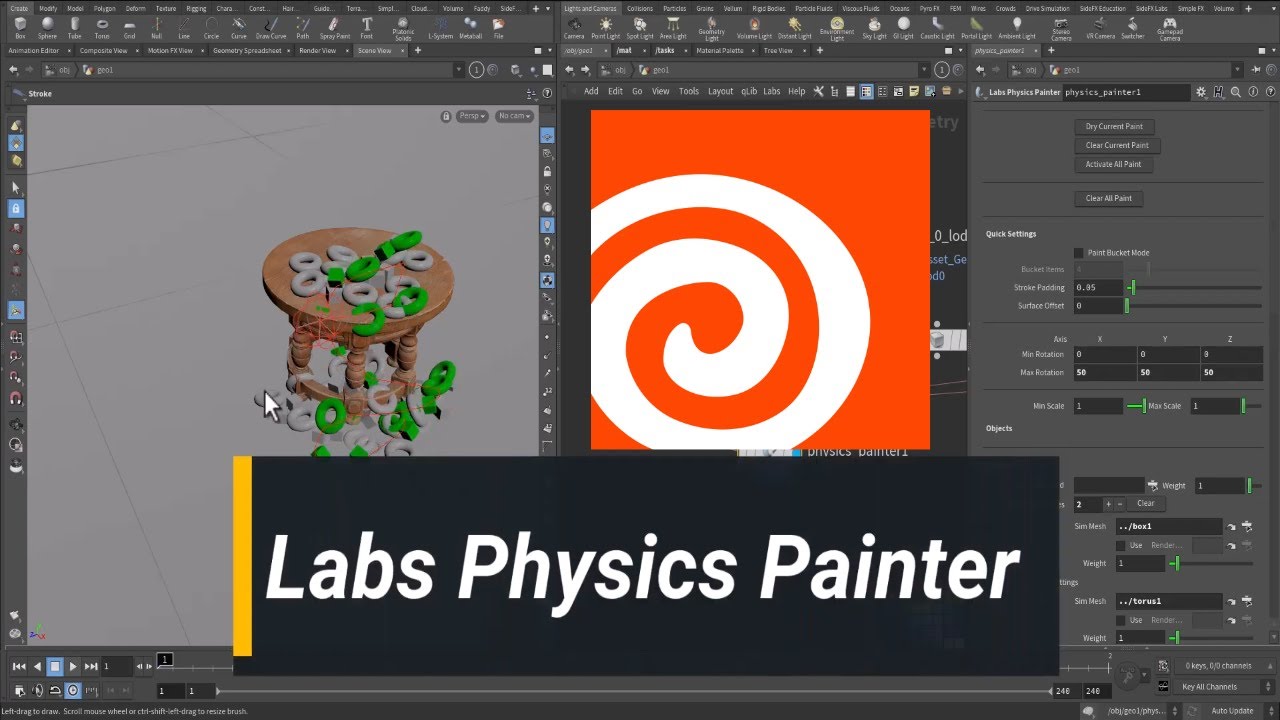Open the Layout menu in network editor
The image size is (1280, 720).
click(x=721, y=91)
